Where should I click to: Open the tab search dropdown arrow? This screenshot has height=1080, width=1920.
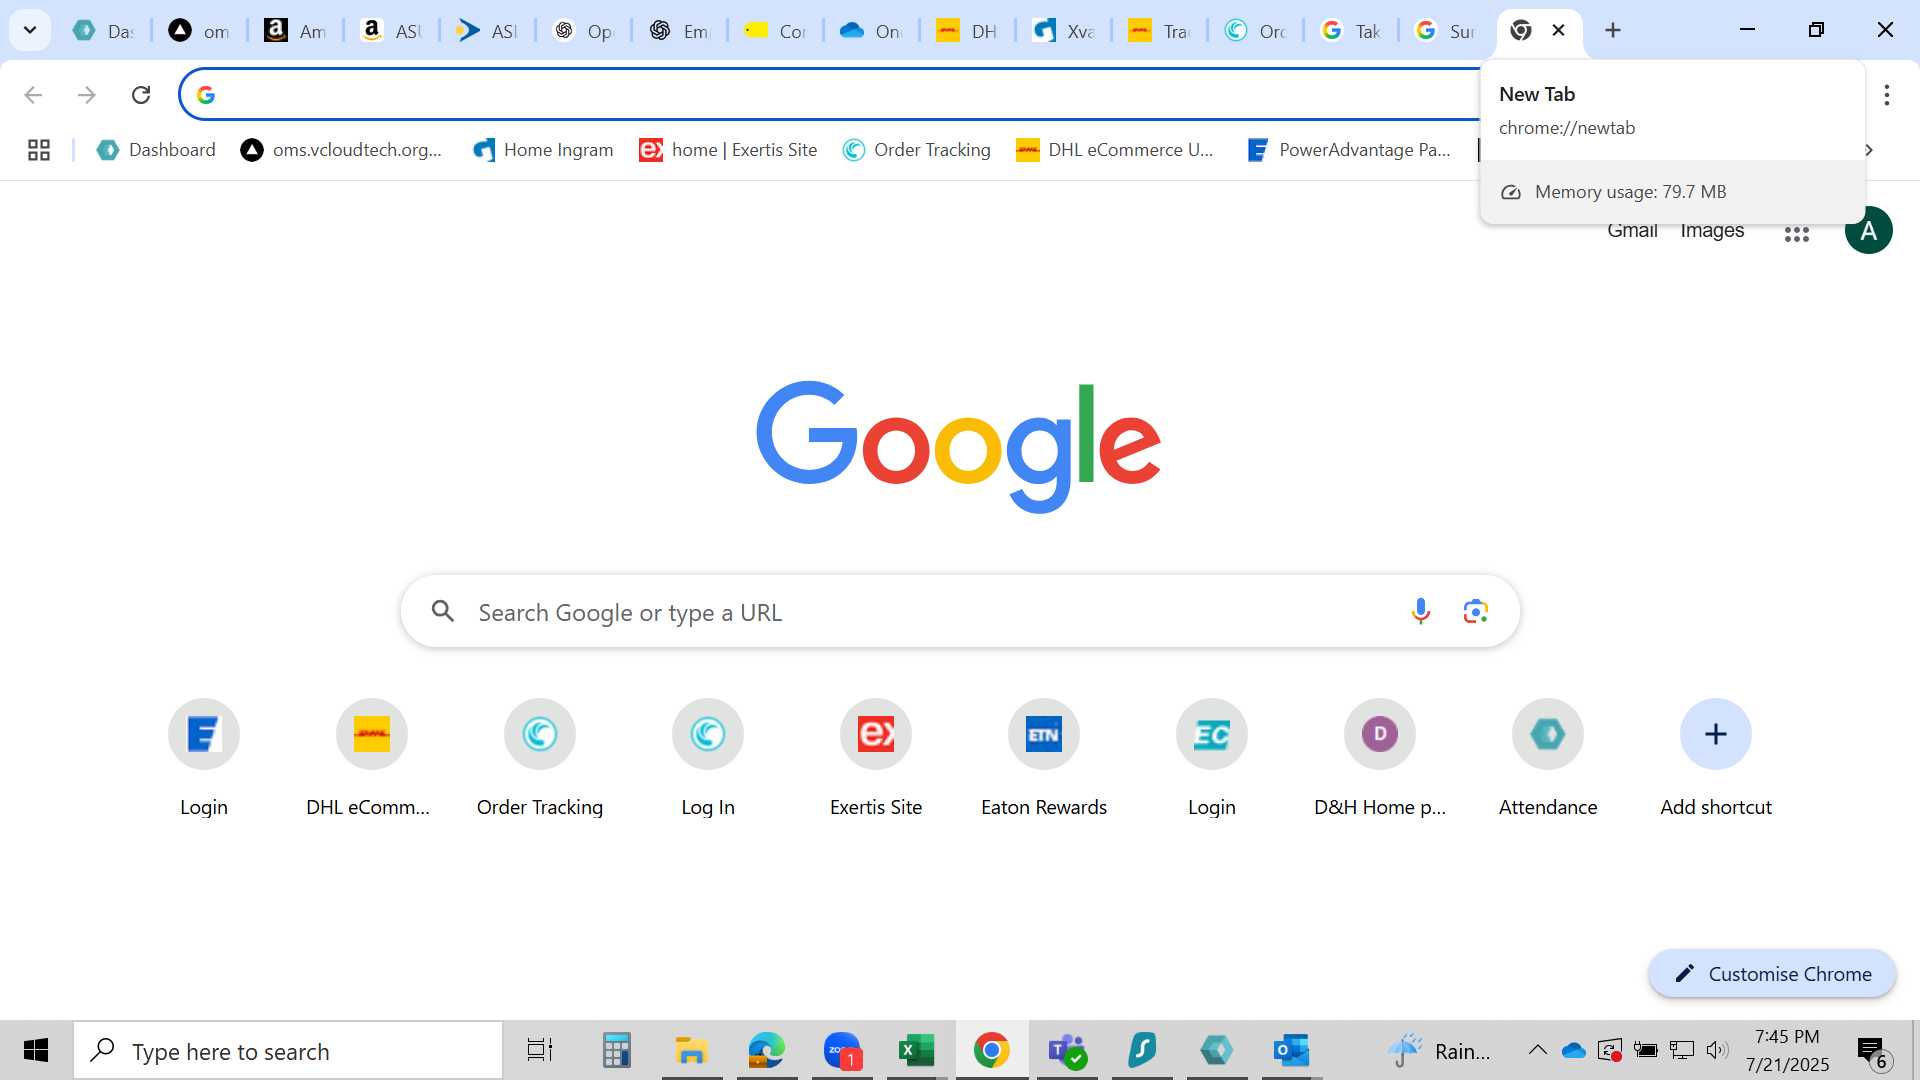coord(30,30)
